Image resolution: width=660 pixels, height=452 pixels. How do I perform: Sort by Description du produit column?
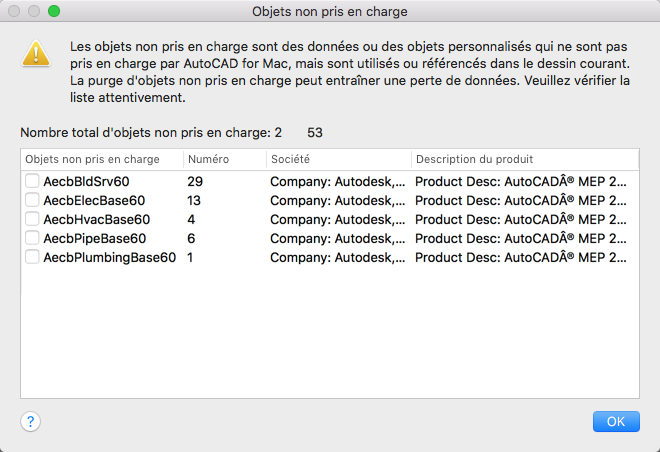pos(524,159)
